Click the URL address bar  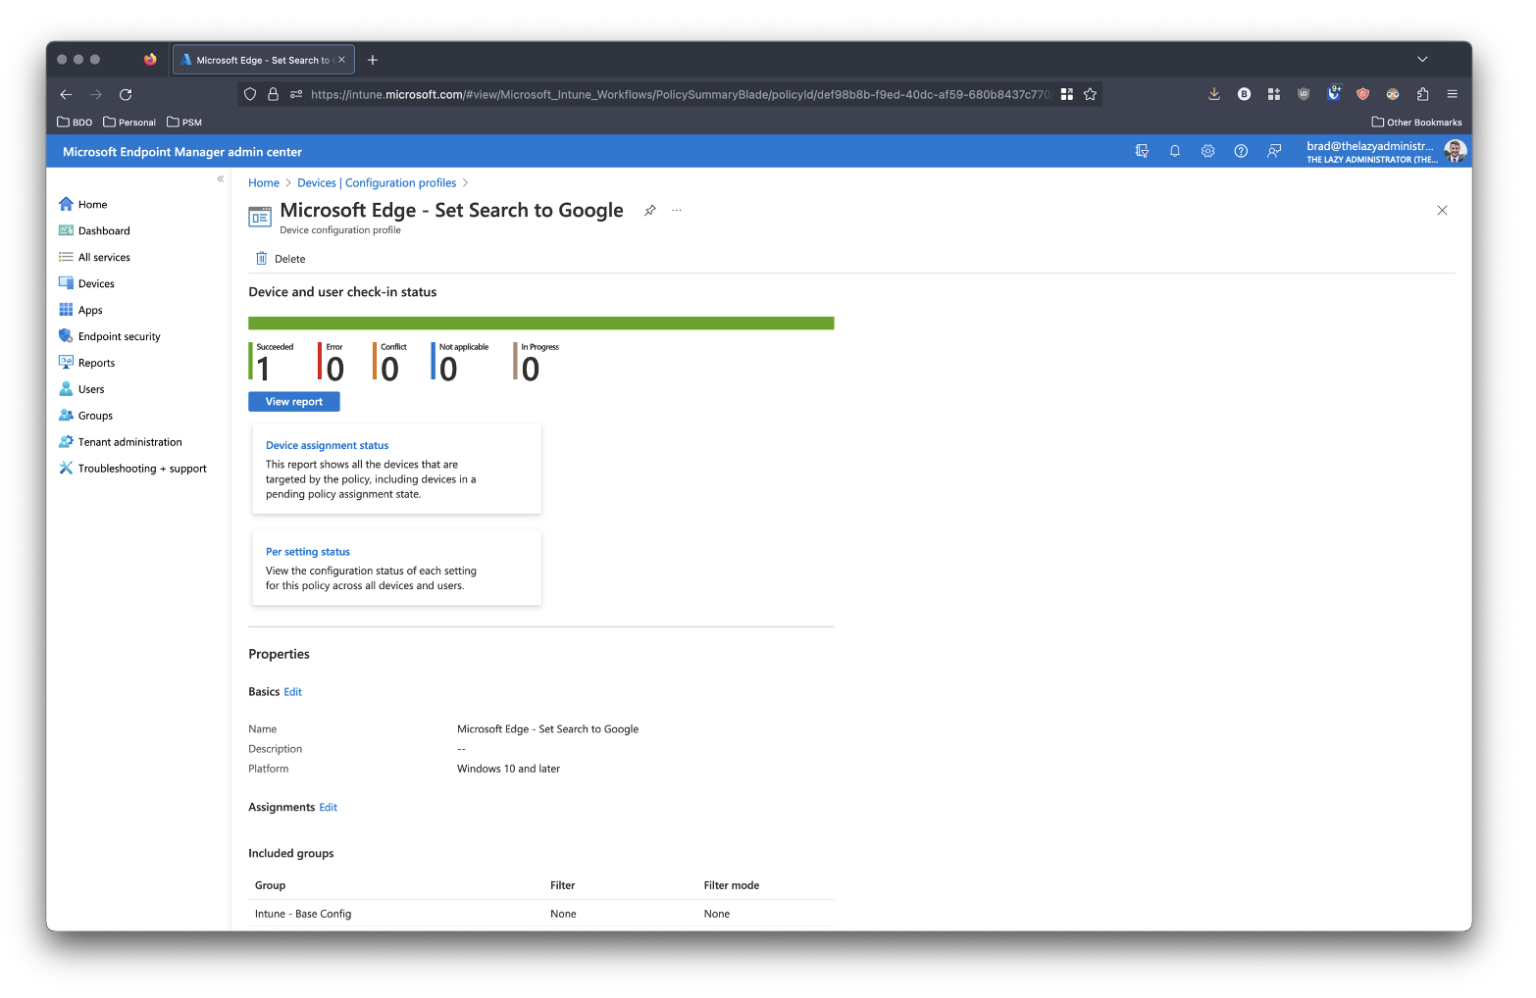tap(680, 94)
